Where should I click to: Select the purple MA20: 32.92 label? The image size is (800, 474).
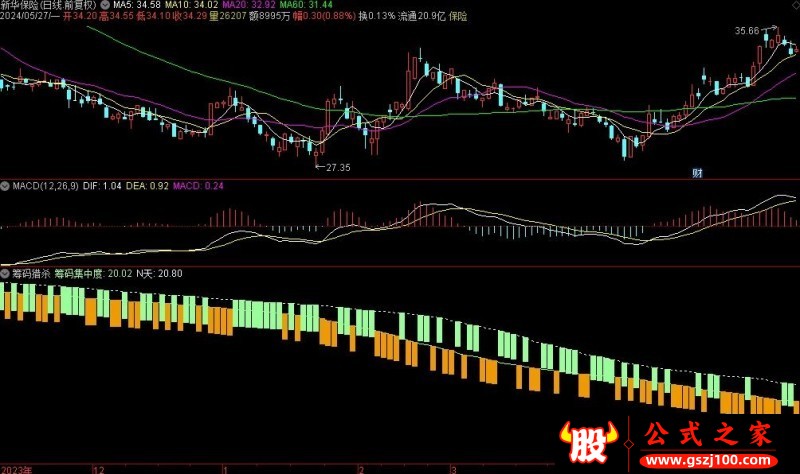point(249,5)
